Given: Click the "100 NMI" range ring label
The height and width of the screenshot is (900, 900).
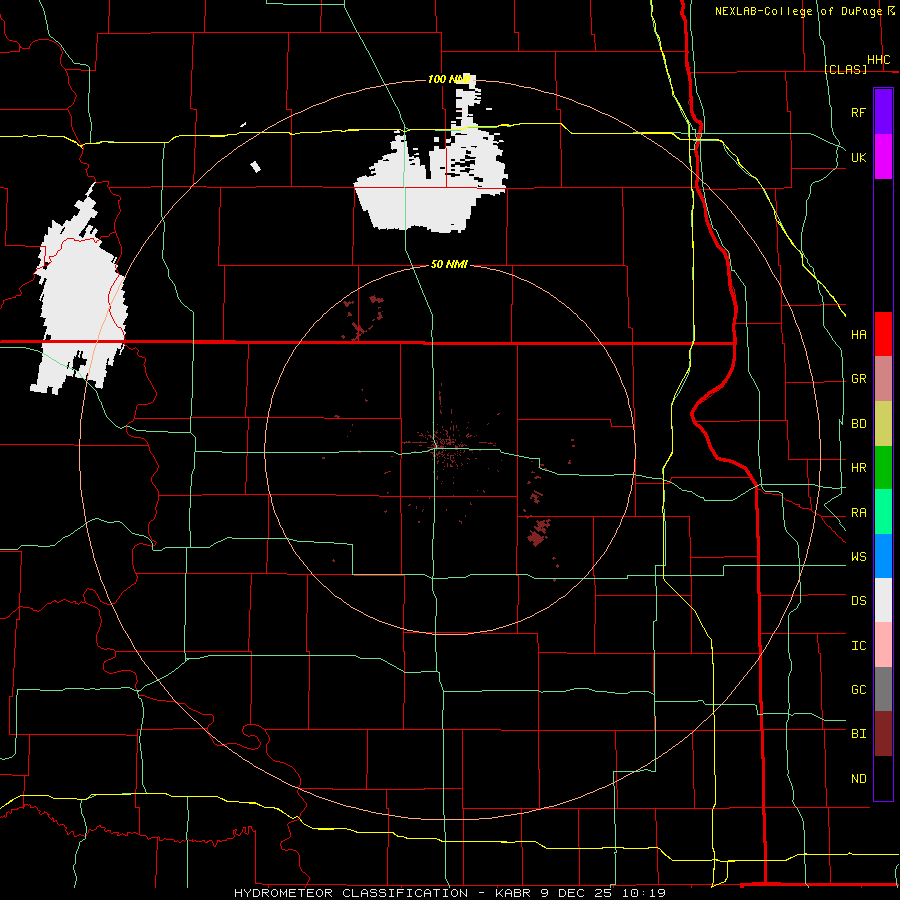Looking at the screenshot, I should click(449, 79).
